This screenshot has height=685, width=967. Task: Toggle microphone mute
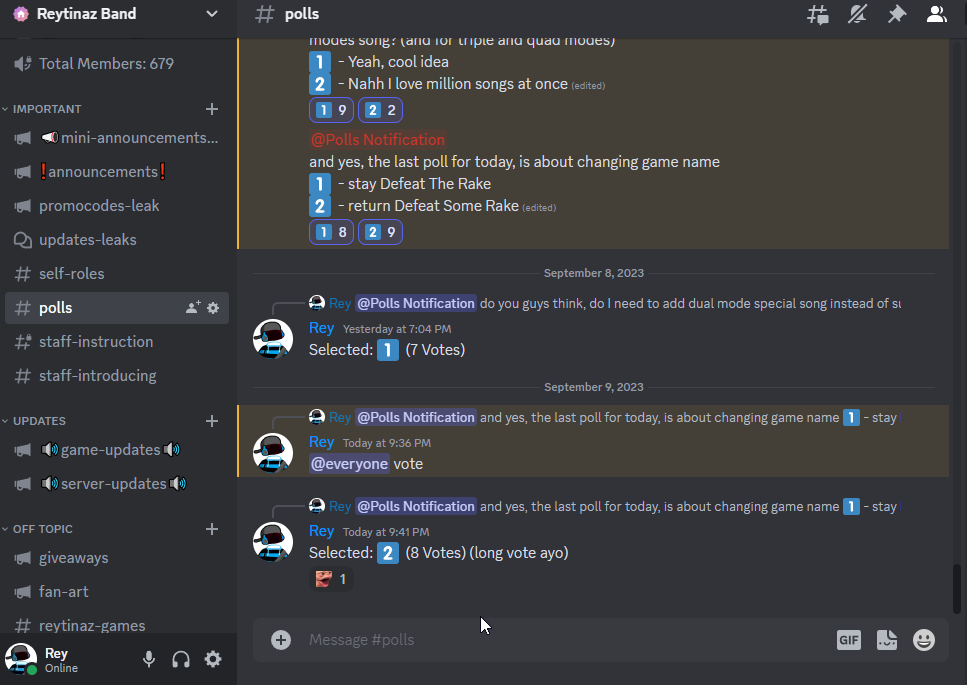149,659
